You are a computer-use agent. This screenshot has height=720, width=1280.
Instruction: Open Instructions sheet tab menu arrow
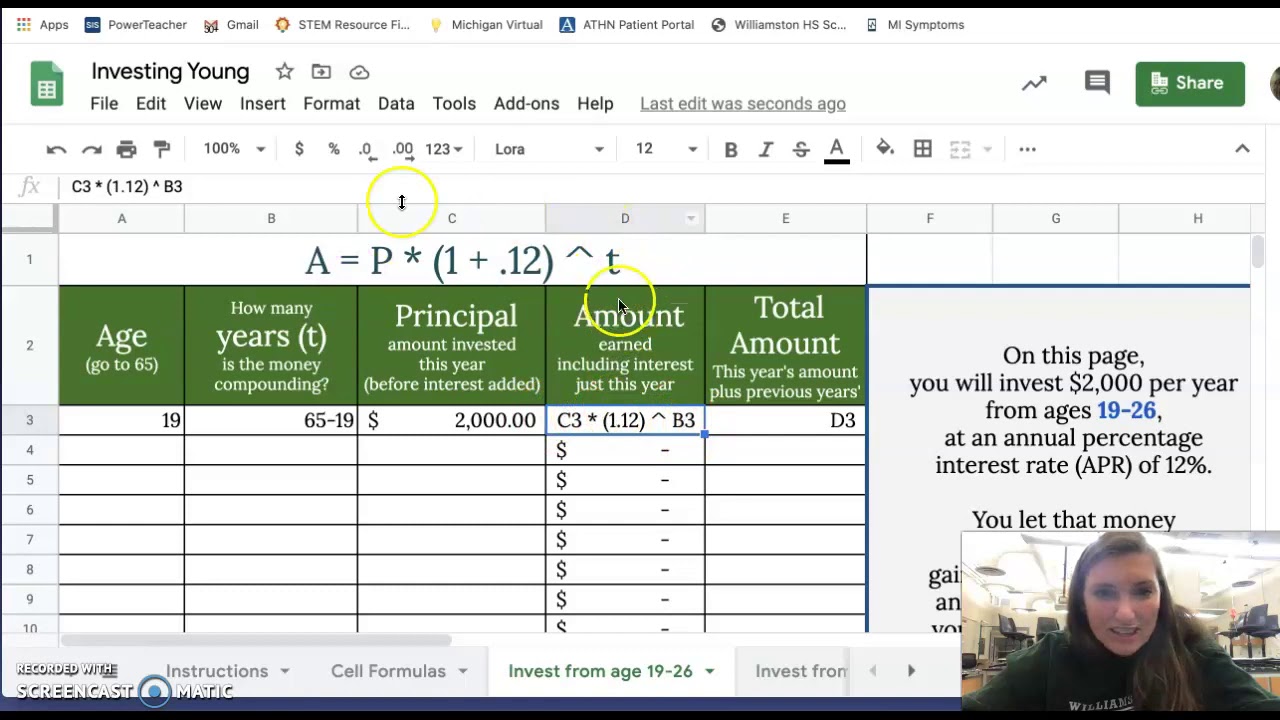pyautogui.click(x=285, y=671)
